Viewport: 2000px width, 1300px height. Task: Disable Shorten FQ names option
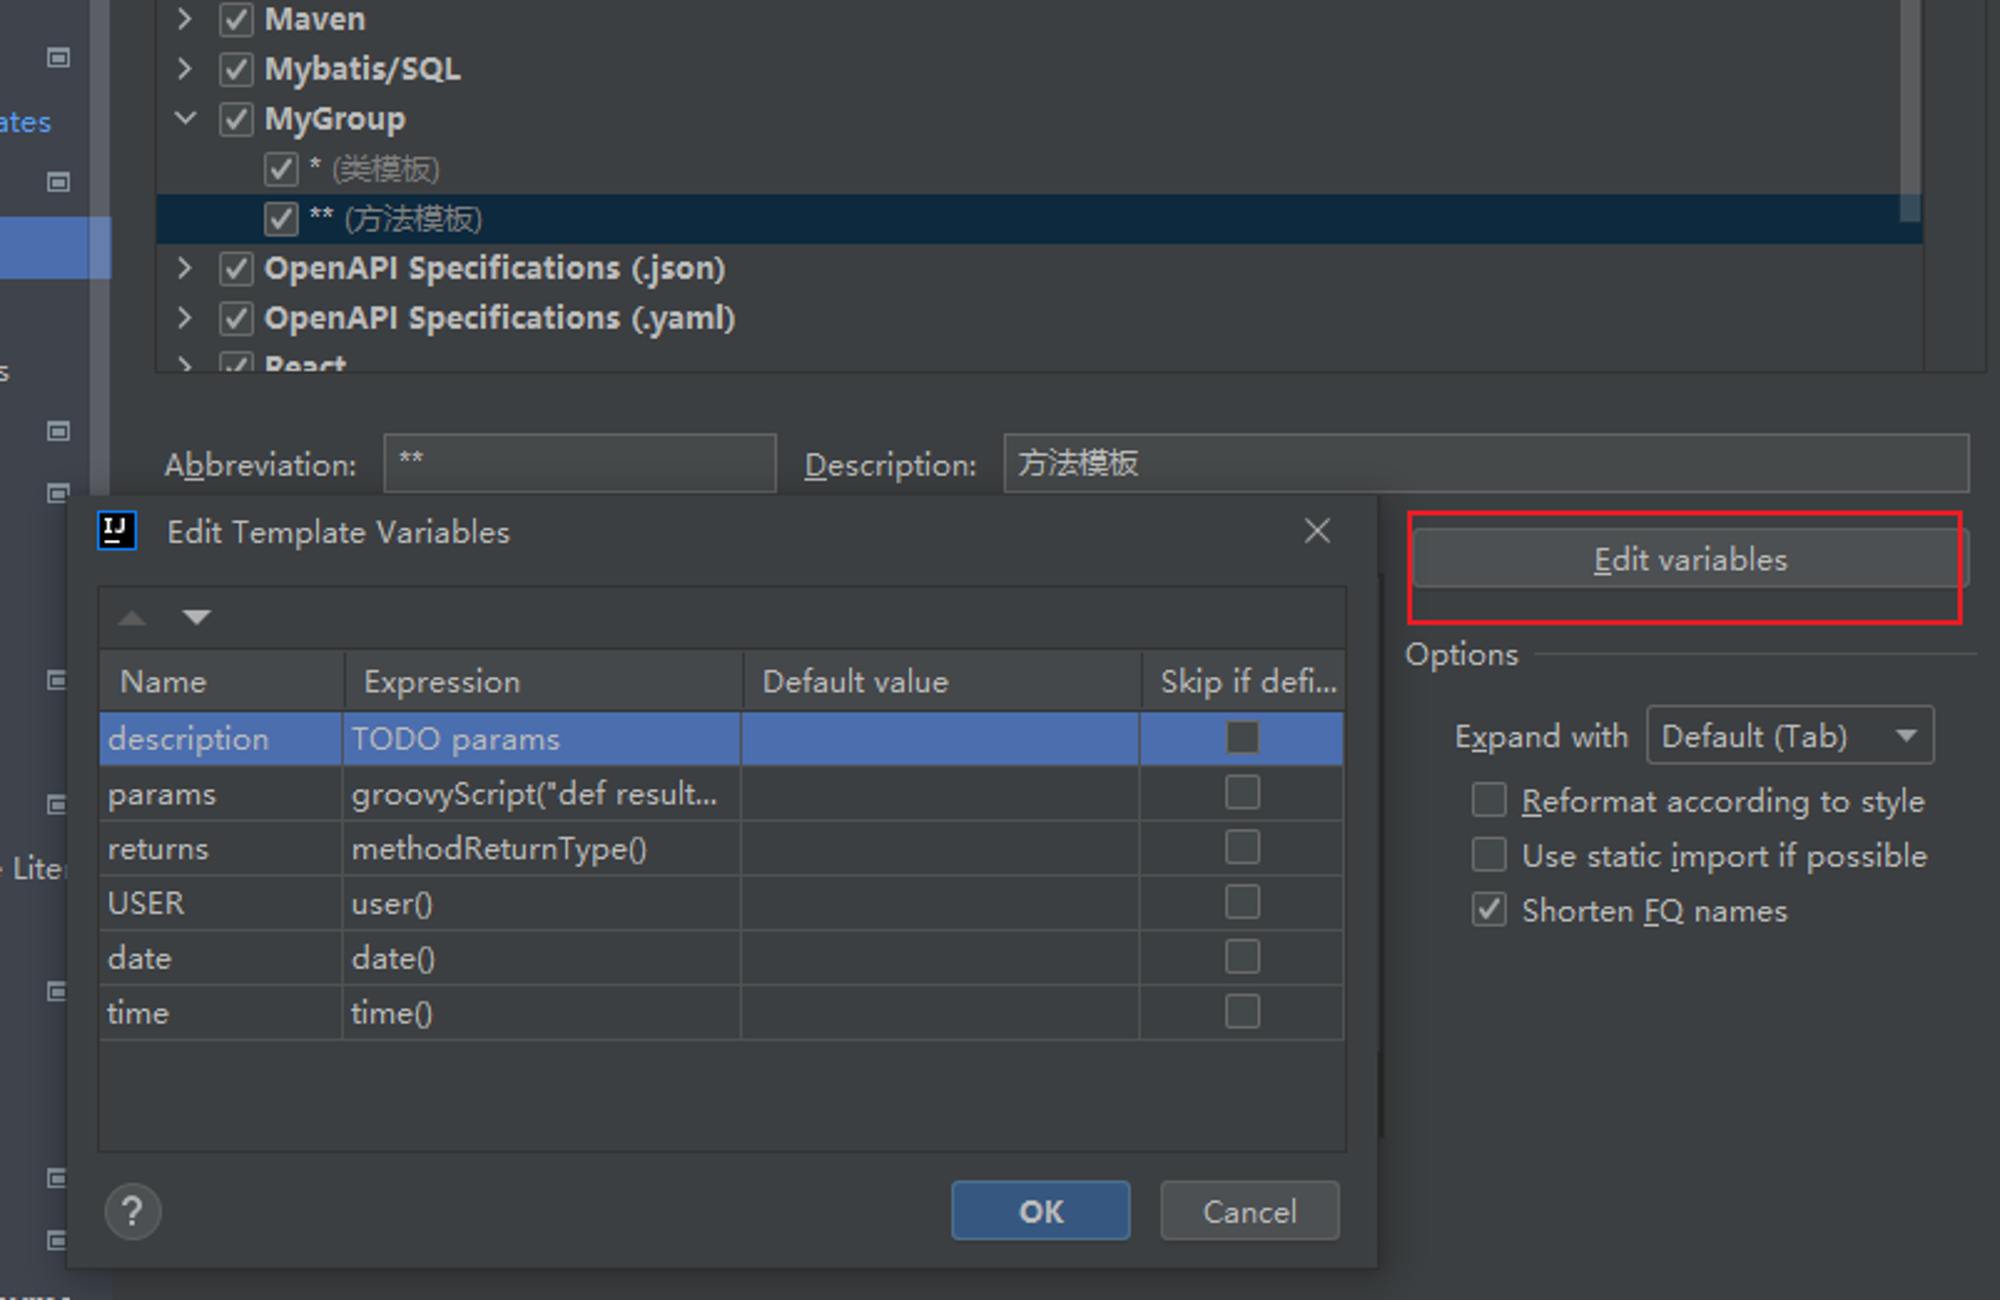tap(1489, 910)
